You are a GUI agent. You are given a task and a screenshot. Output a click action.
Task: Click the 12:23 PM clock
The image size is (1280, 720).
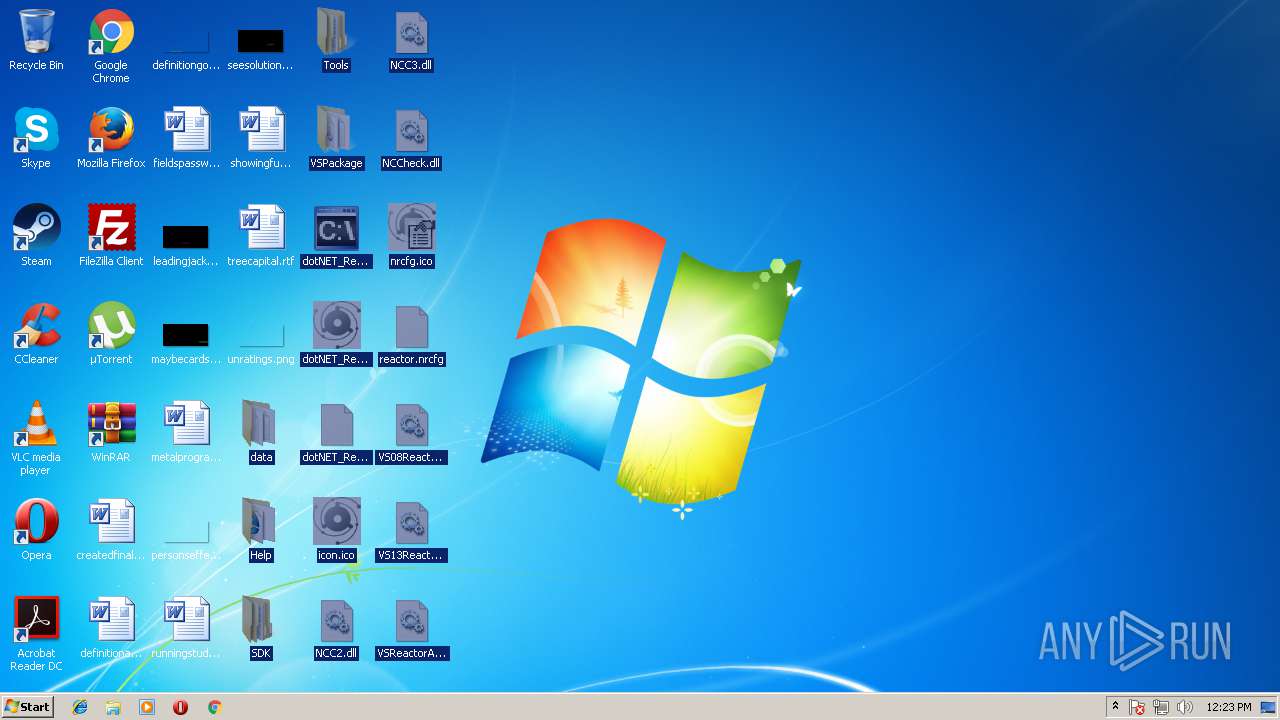[x=1228, y=707]
